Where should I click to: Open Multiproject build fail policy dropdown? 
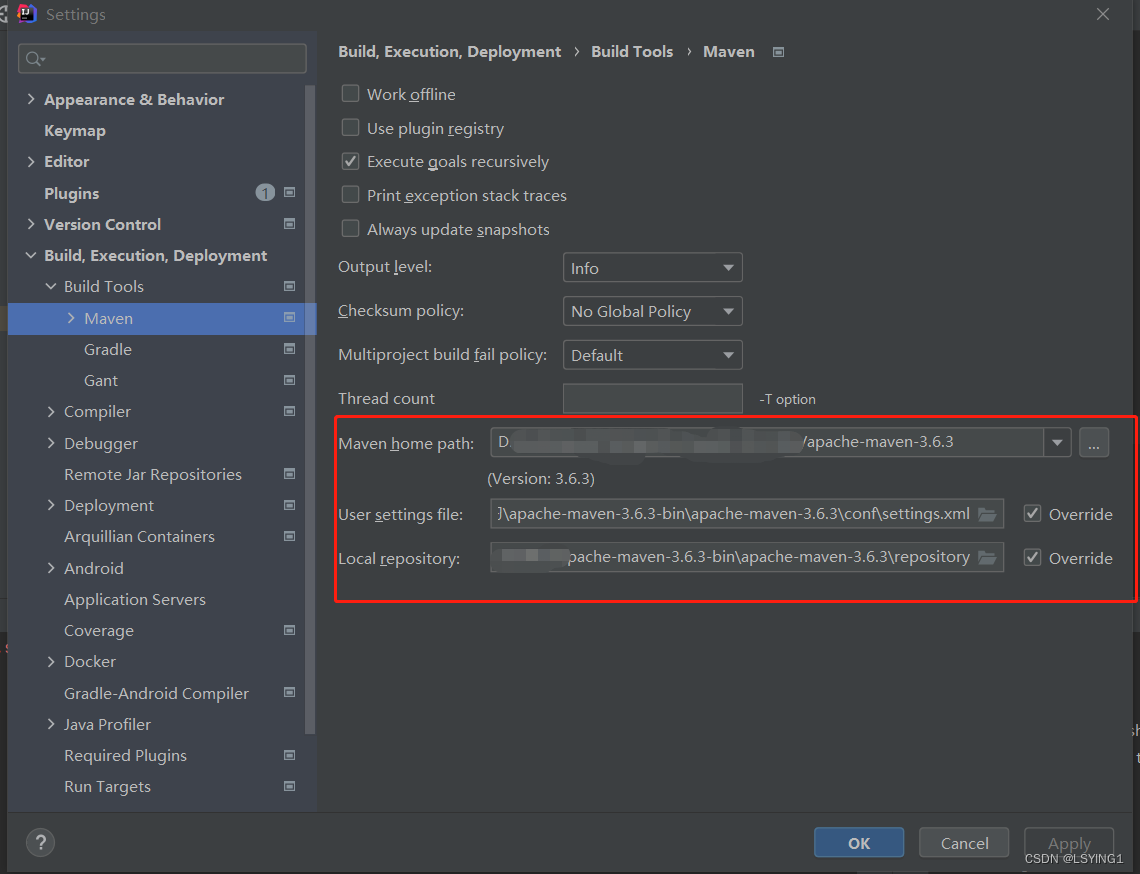pyautogui.click(x=652, y=355)
